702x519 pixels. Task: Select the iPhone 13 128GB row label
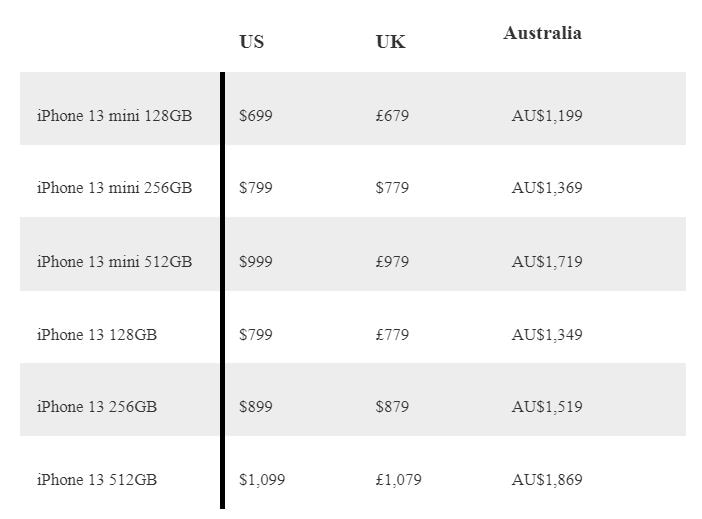97,334
